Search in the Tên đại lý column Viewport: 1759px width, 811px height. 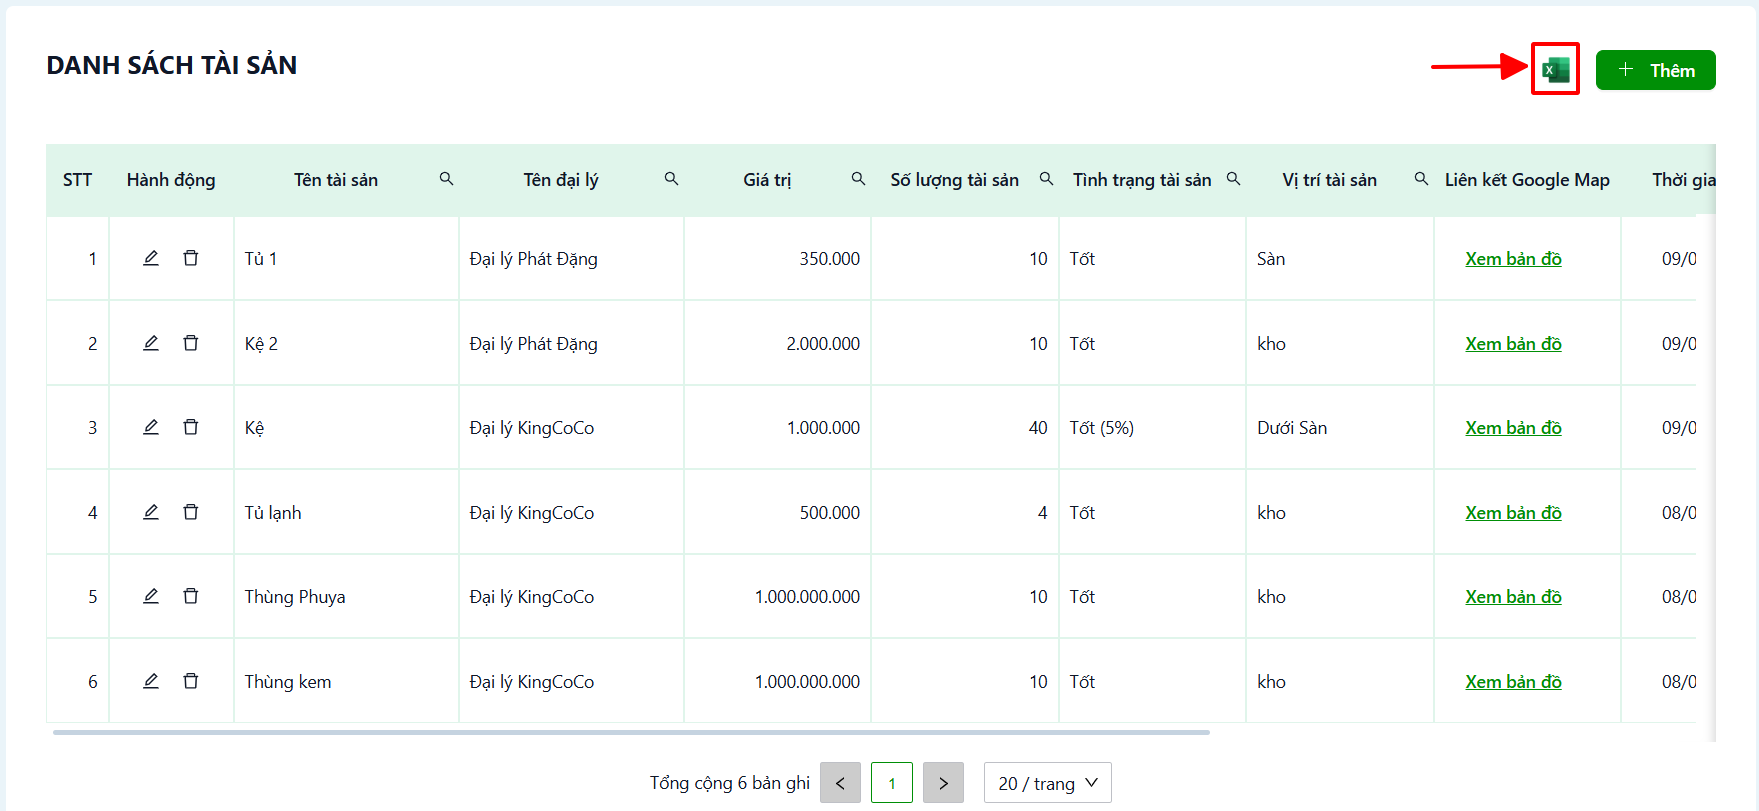[x=671, y=179]
